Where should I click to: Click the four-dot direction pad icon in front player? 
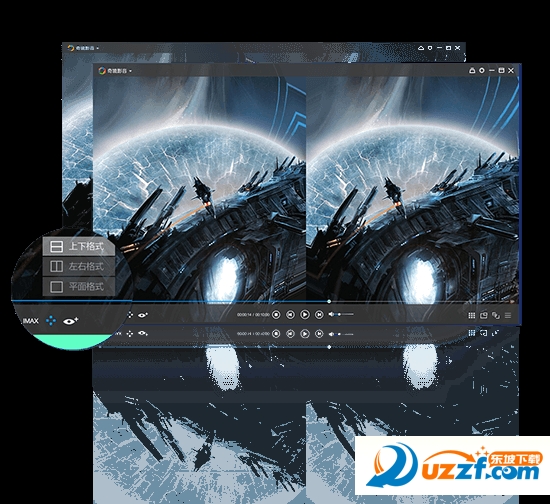(130, 315)
